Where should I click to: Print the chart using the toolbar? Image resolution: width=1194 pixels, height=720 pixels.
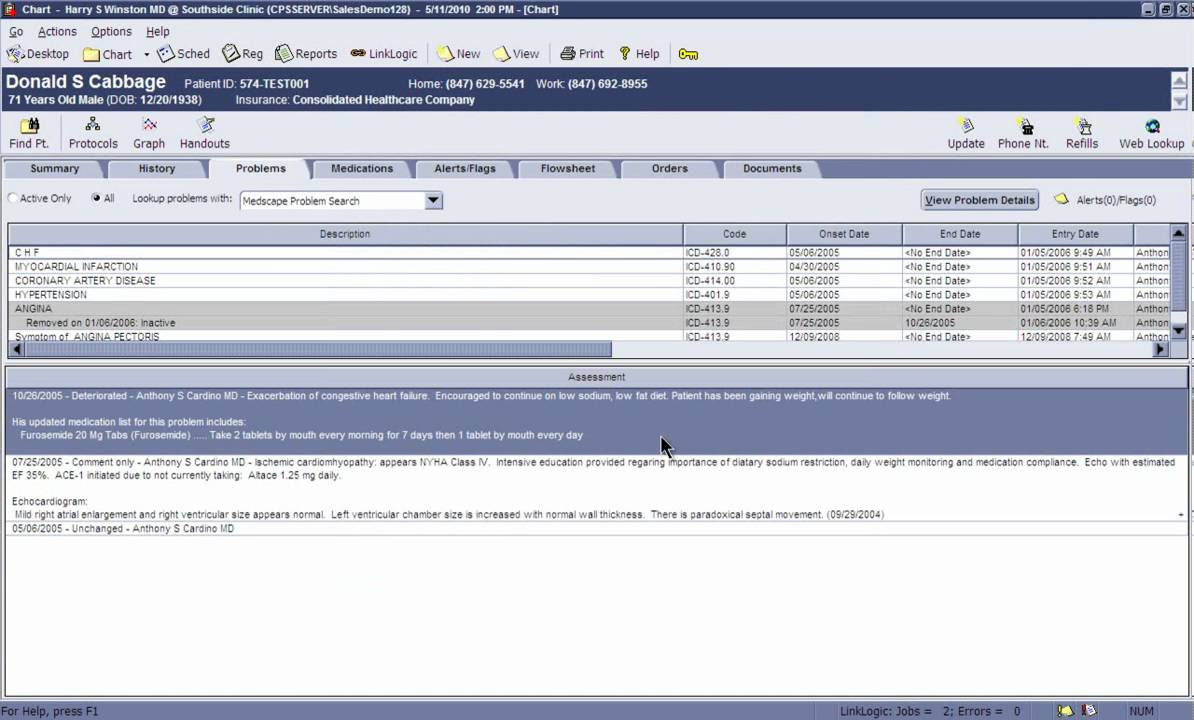582,54
